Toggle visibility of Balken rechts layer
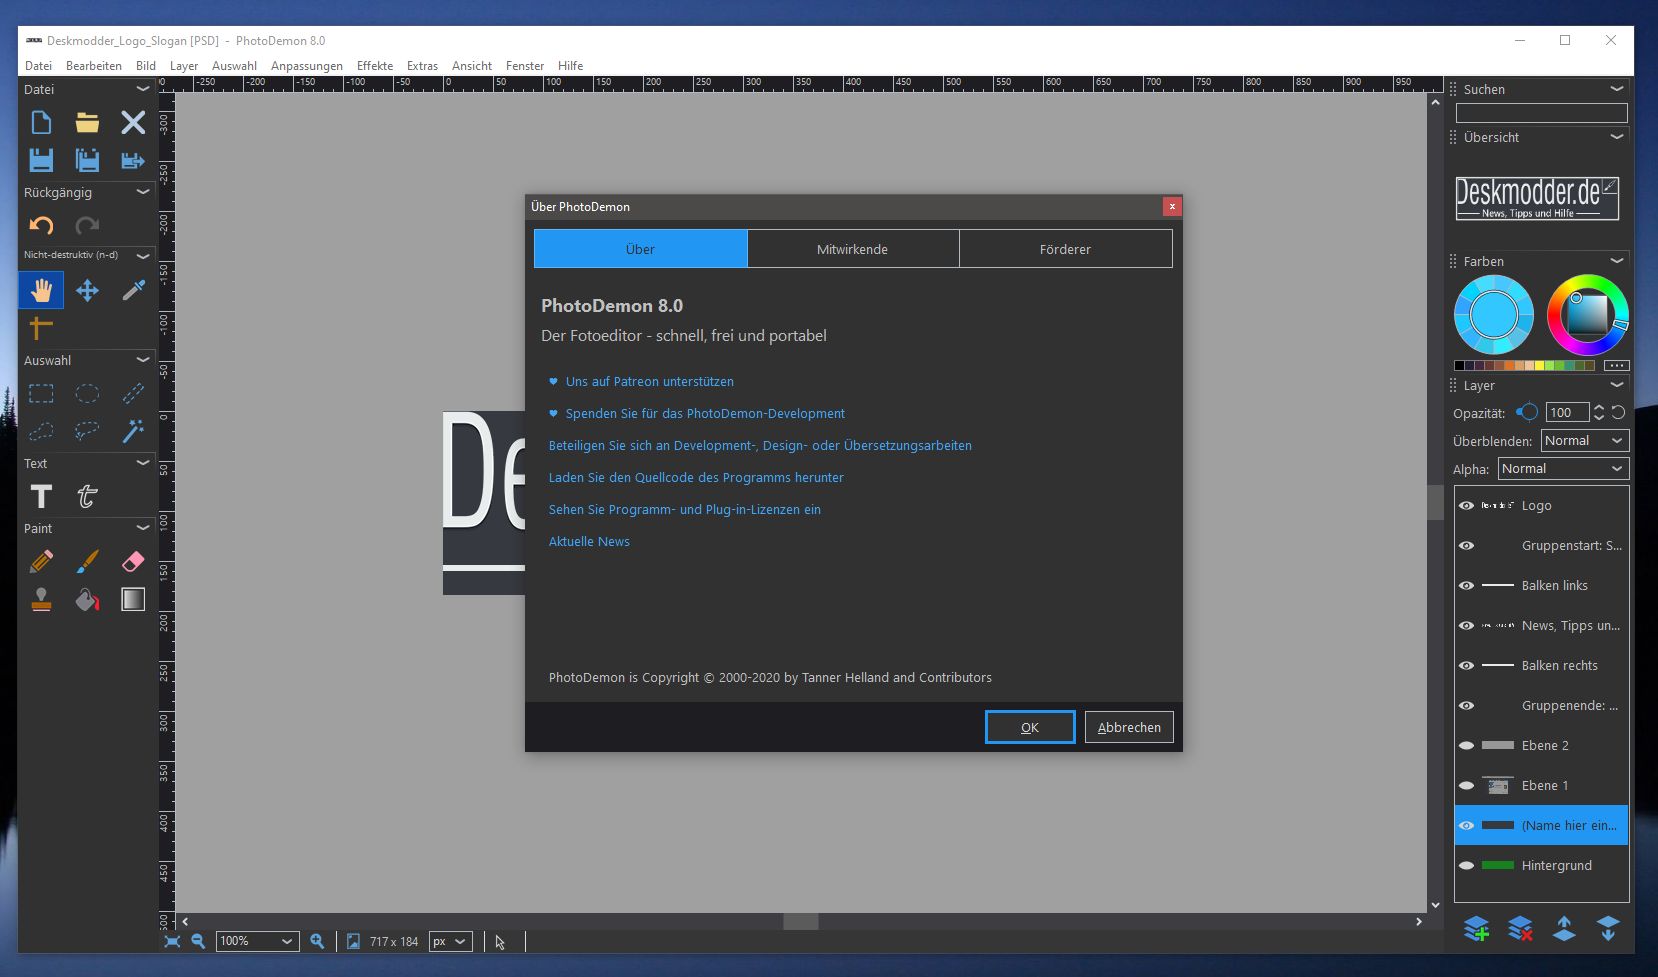Image resolution: width=1658 pixels, height=977 pixels. pyautogui.click(x=1466, y=666)
